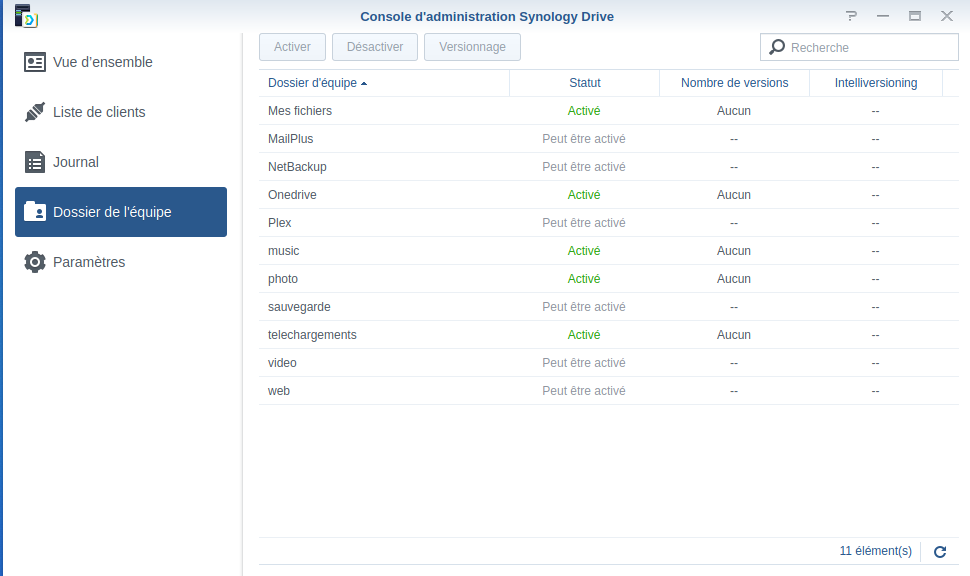Select the Onedrive folder row
This screenshot has height=576, width=970.
(x=292, y=195)
